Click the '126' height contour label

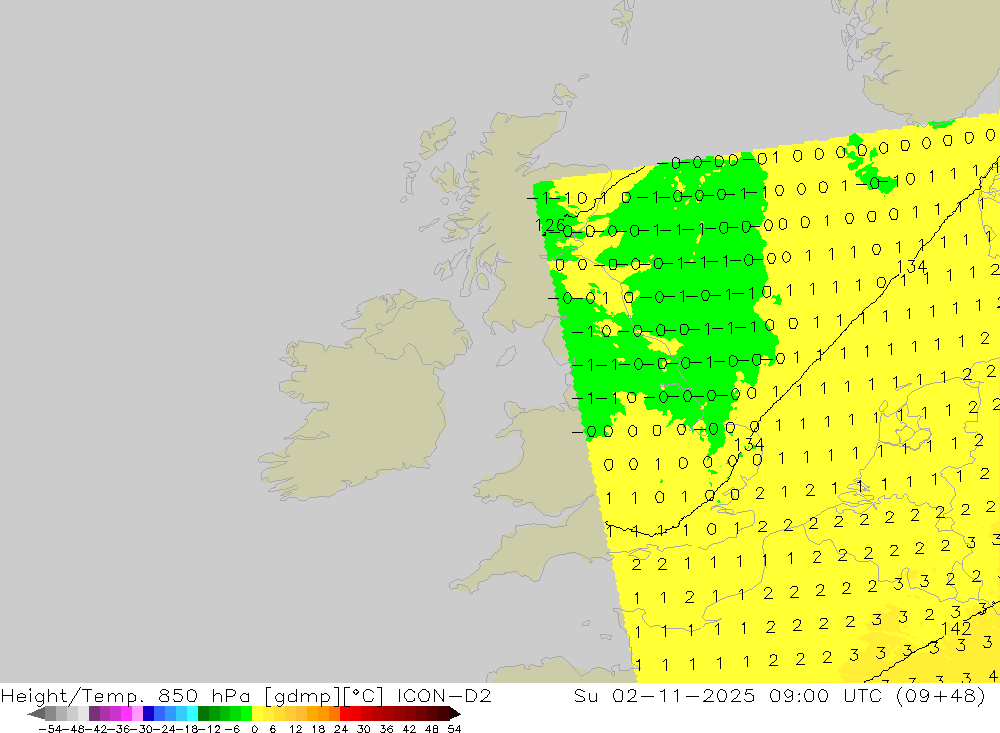[550, 225]
